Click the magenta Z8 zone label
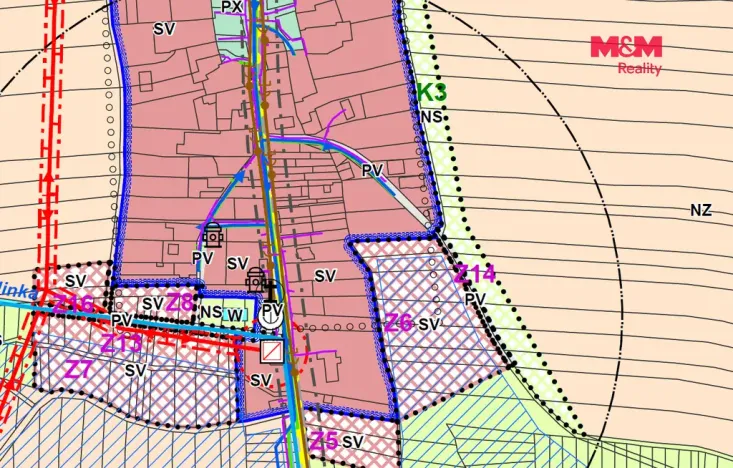 pyautogui.click(x=180, y=302)
